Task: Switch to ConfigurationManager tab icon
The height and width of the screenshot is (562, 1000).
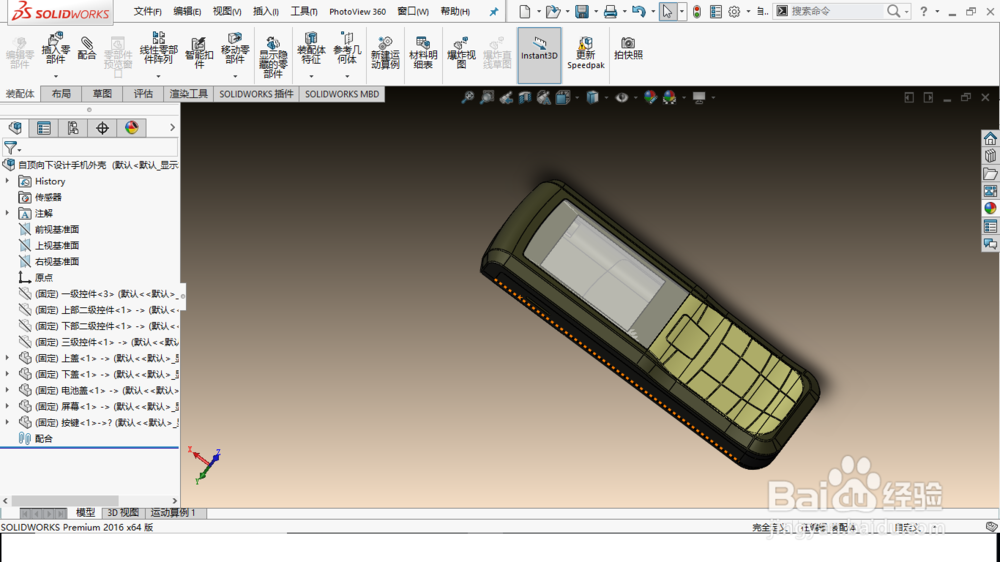Action: tap(73, 128)
